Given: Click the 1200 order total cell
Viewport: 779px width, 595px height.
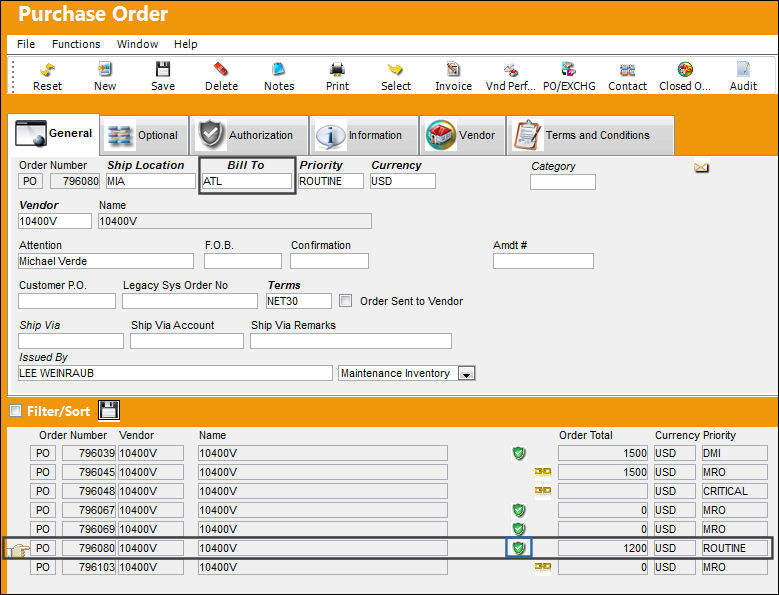Looking at the screenshot, I should click(603, 548).
